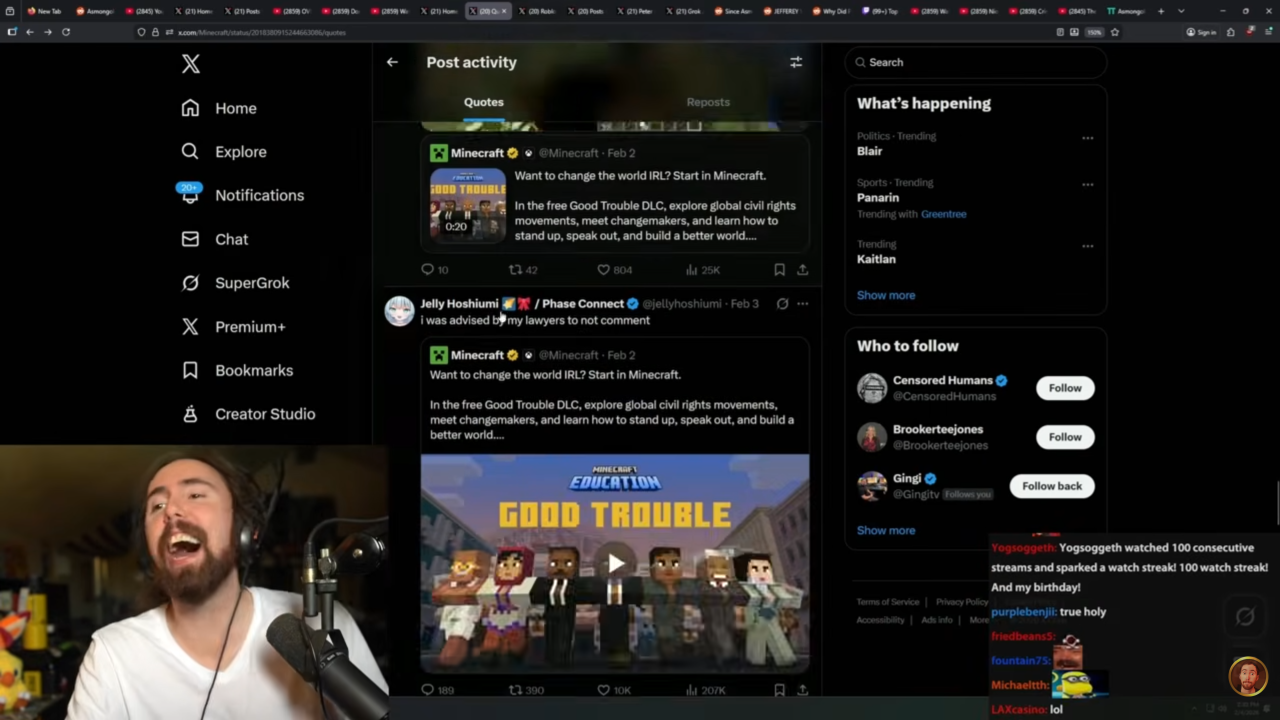Open Post activity filter settings icon
The image size is (1280, 720).
click(x=796, y=62)
